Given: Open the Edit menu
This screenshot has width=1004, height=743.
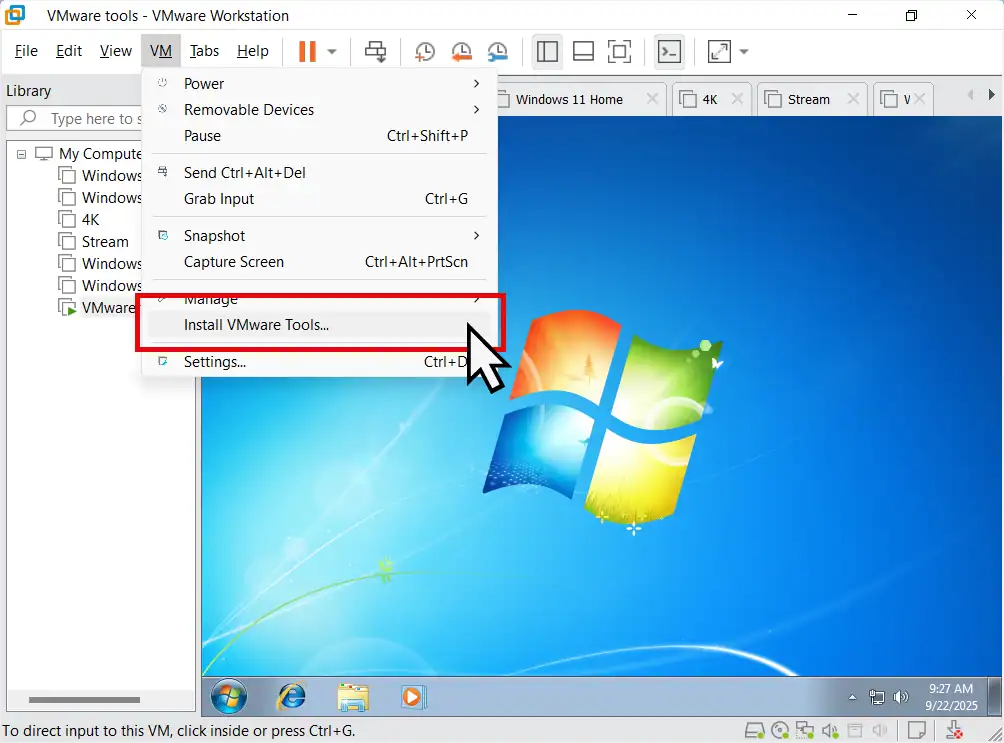Looking at the screenshot, I should pos(69,51).
